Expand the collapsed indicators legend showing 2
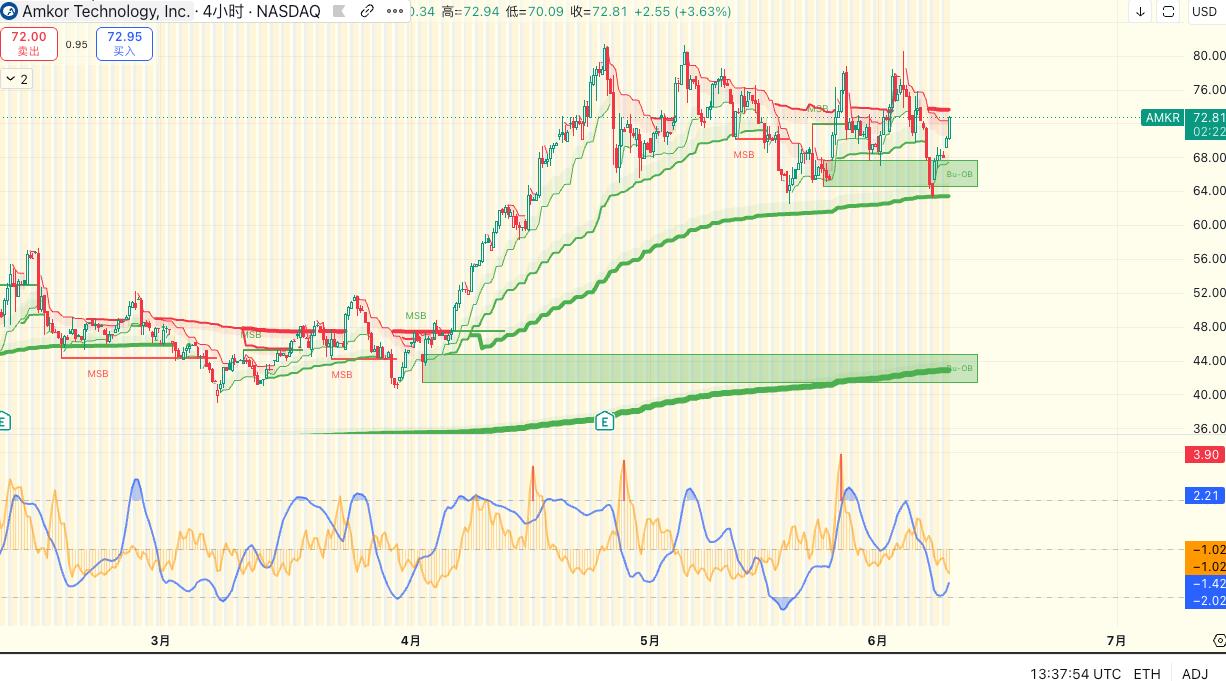 pyautogui.click(x=16, y=78)
